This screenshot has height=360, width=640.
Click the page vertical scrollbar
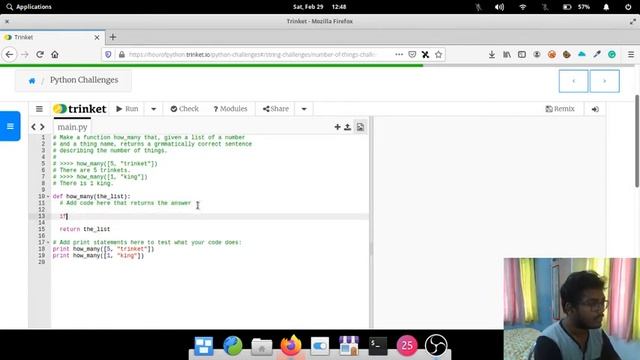pos(637,141)
